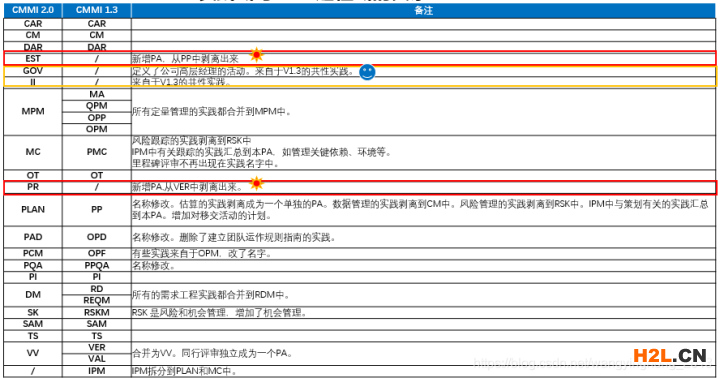Select the OPD cell

(97, 237)
